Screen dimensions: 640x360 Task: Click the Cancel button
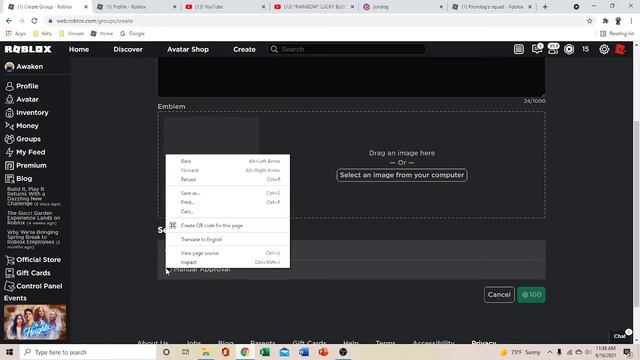point(499,295)
